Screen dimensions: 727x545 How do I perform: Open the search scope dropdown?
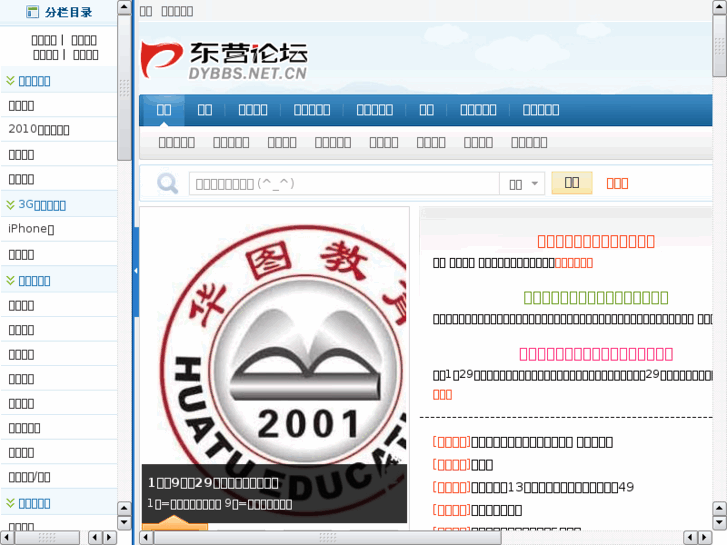click(523, 184)
